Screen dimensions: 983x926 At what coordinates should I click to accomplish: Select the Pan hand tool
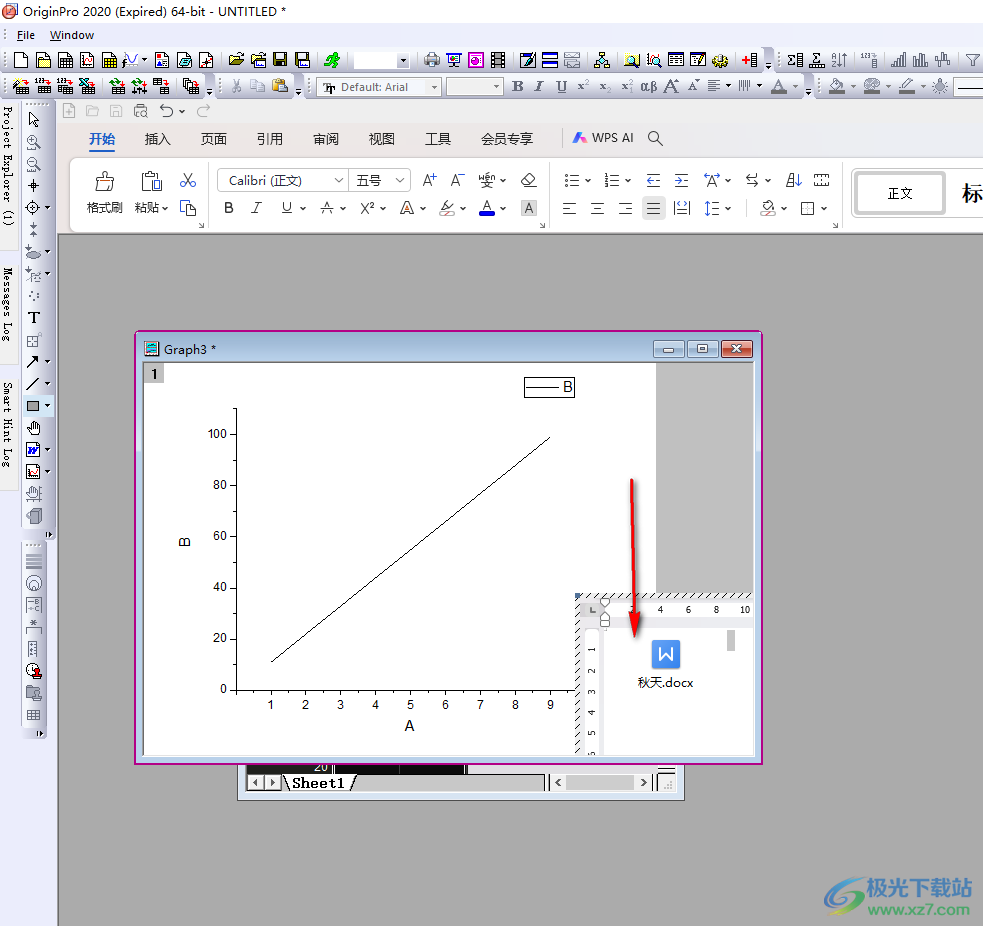[33, 428]
